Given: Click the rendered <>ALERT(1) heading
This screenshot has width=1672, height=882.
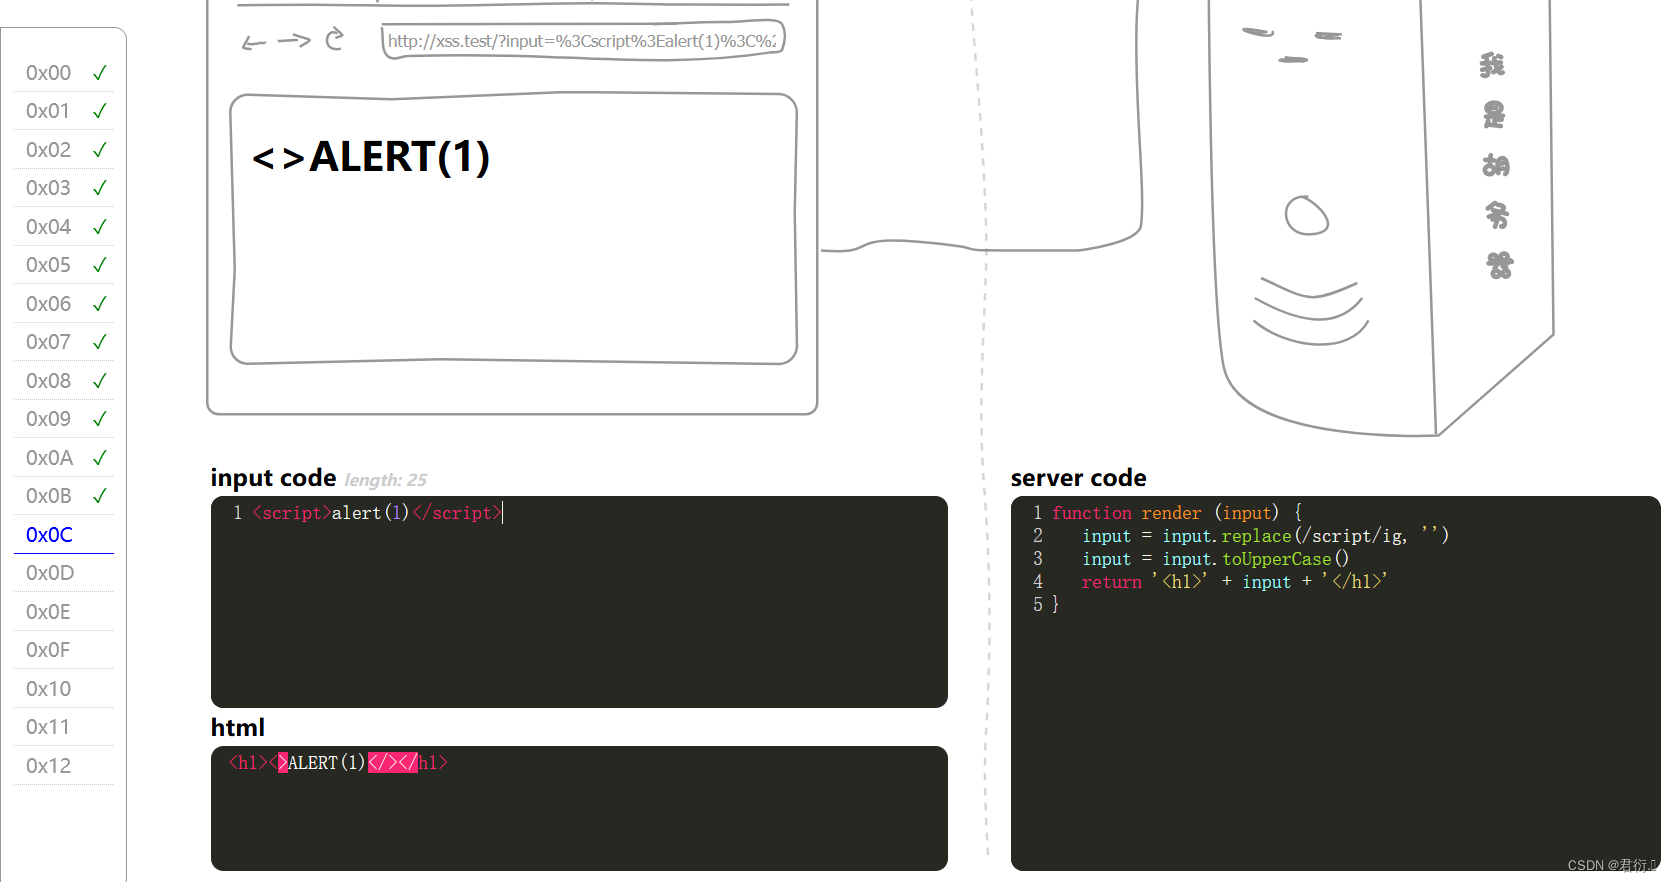Looking at the screenshot, I should pyautogui.click(x=371, y=157).
